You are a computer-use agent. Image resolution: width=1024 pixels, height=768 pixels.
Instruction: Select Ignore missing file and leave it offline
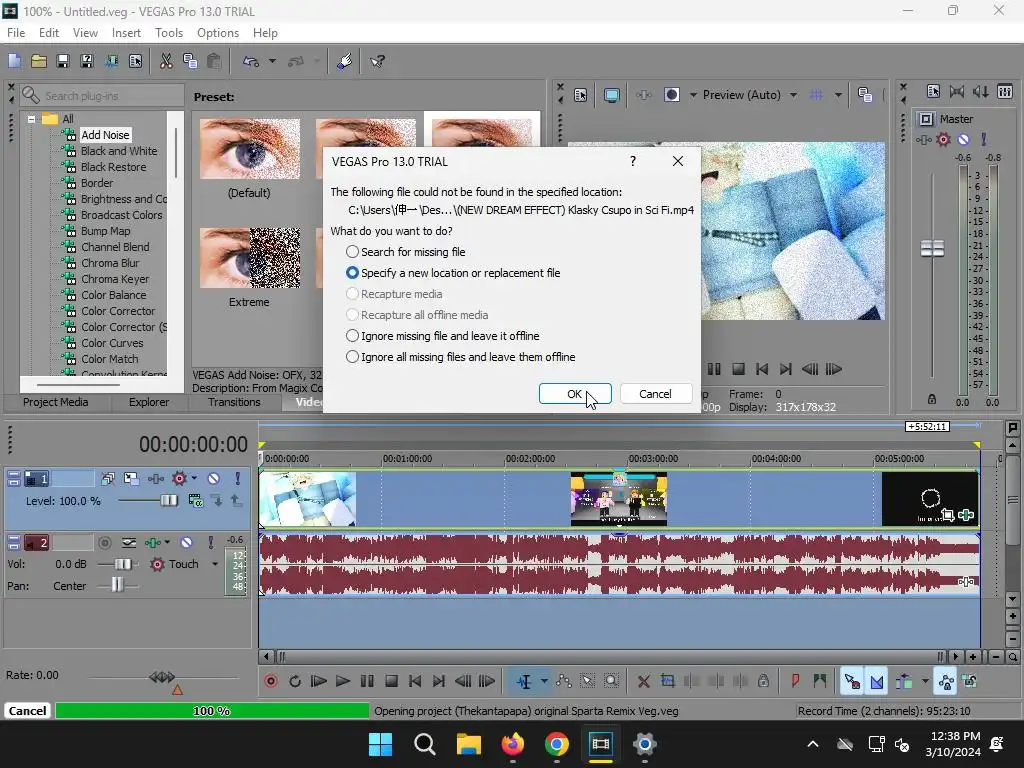click(x=443, y=336)
